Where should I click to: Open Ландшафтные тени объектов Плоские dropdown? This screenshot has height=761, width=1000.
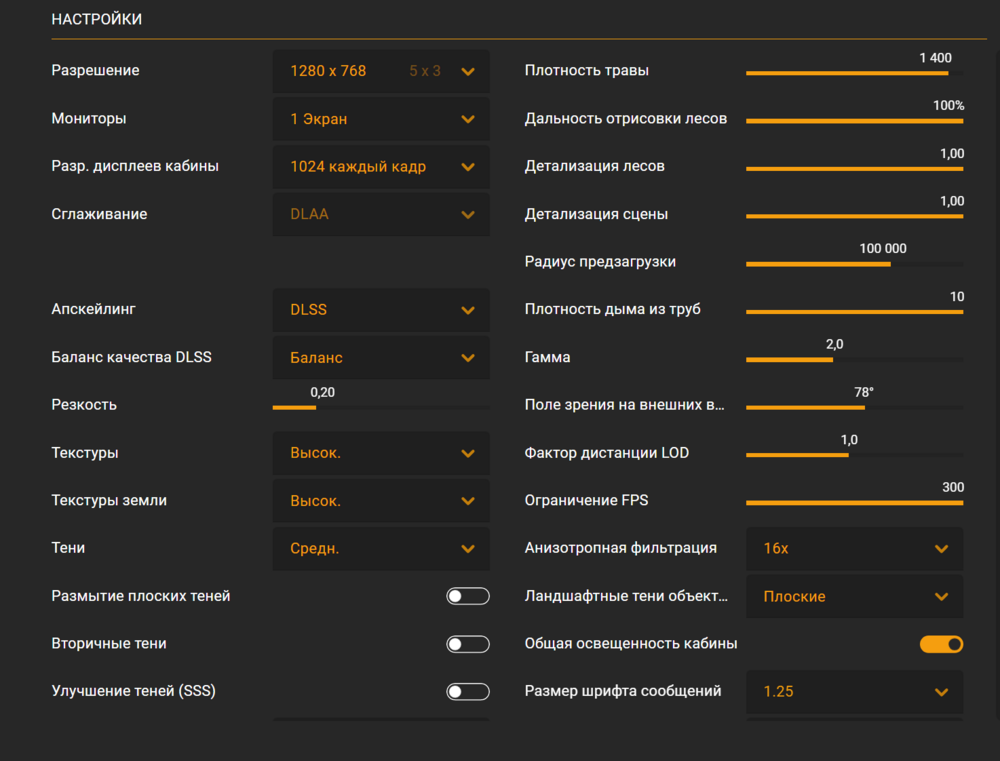click(854, 597)
